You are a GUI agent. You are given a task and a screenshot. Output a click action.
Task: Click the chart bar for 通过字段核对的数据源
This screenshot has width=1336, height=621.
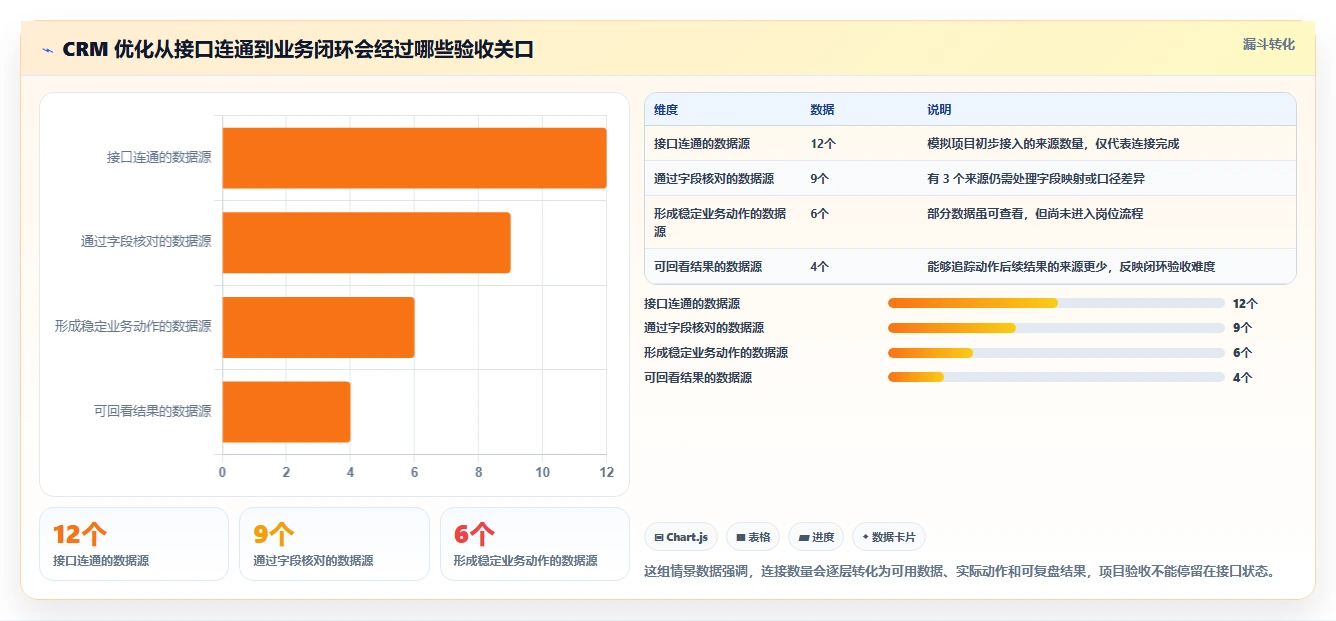[366, 242]
